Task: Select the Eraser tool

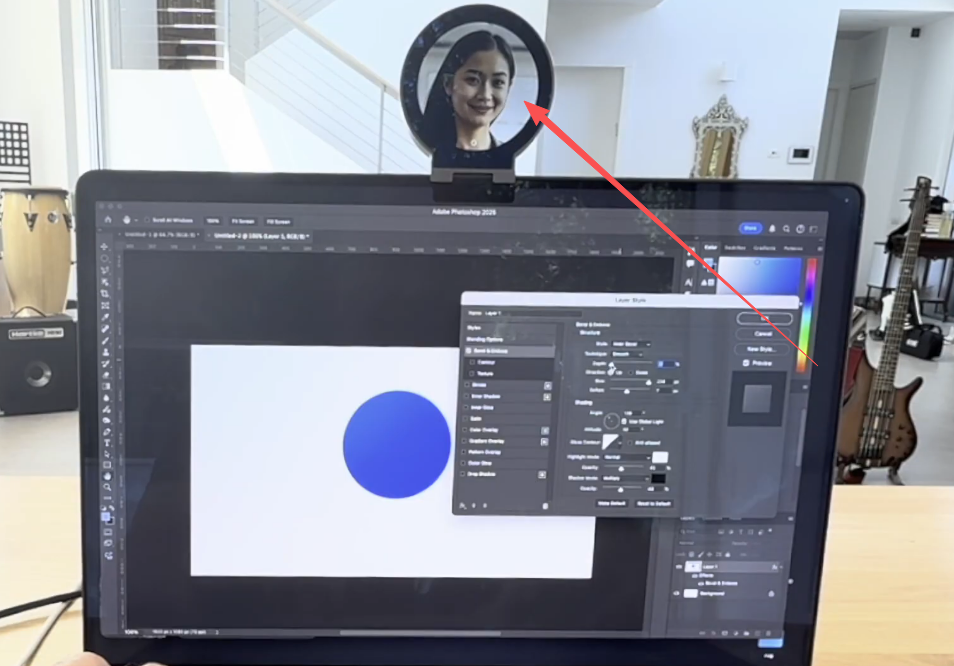Action: [106, 375]
